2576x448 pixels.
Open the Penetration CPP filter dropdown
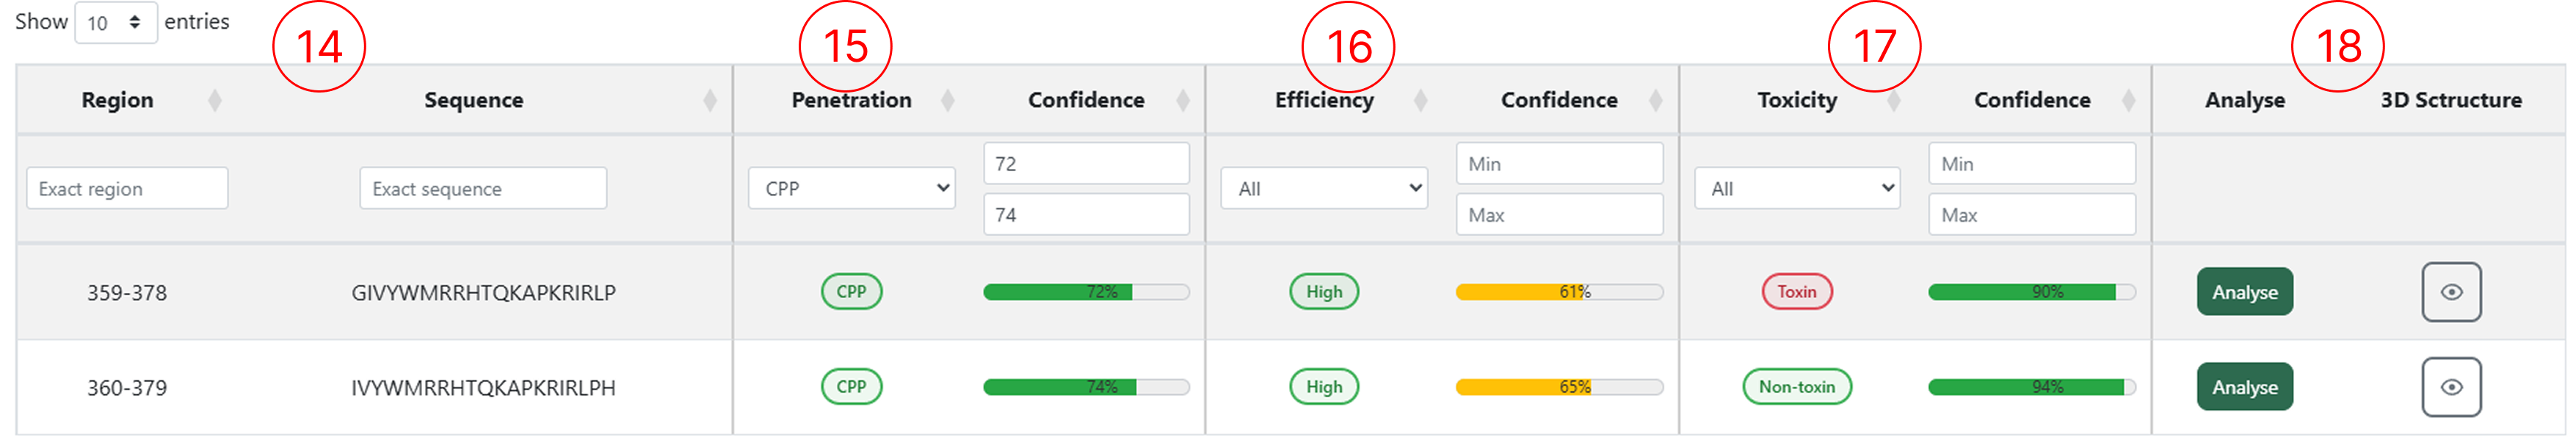(852, 188)
